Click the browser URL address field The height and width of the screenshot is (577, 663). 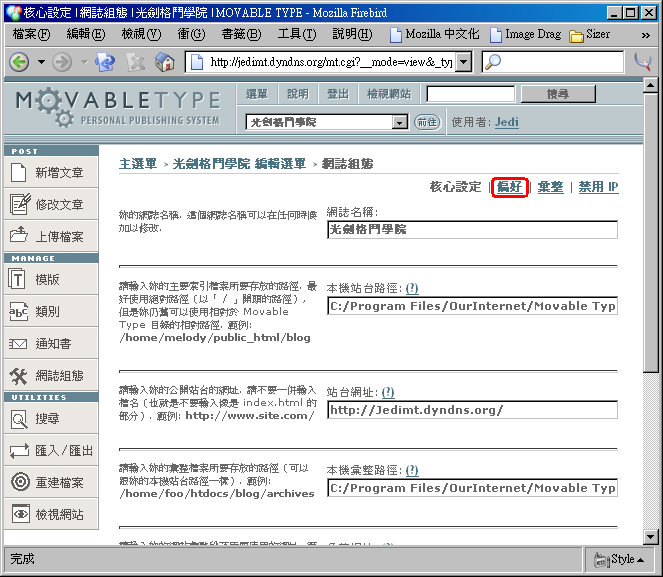click(x=331, y=63)
